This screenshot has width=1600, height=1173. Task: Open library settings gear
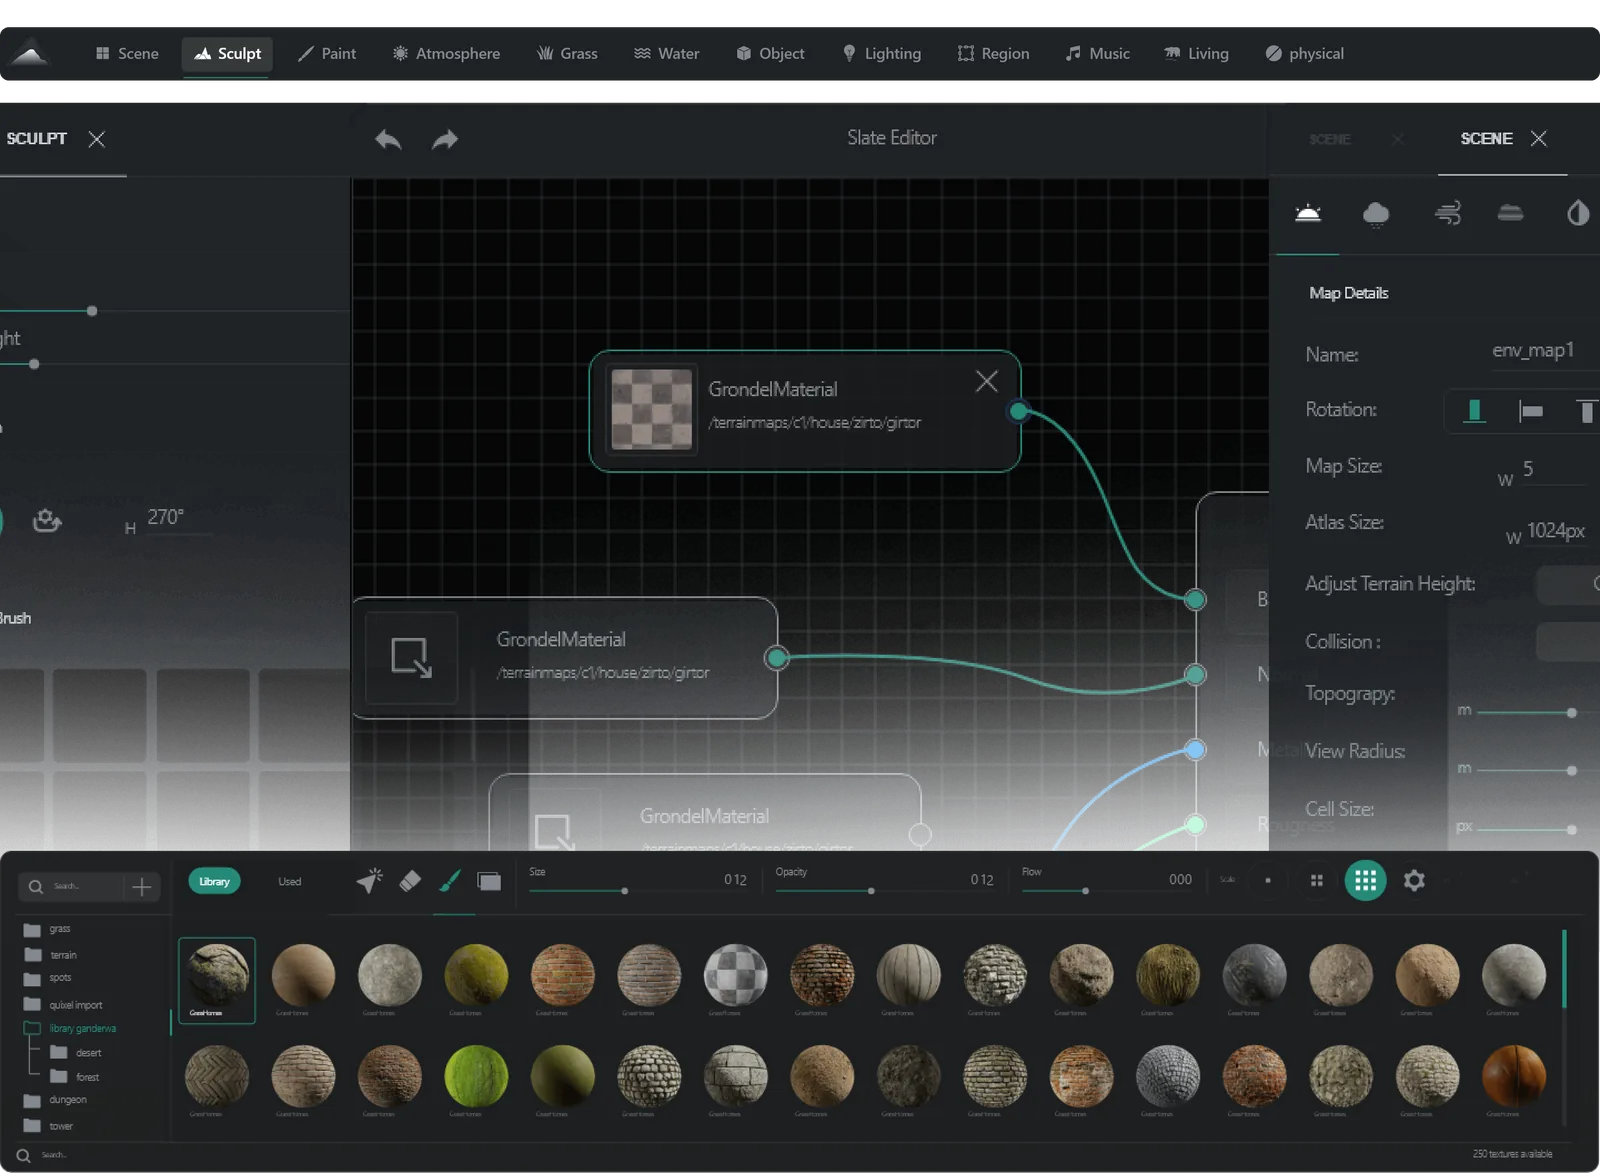[1414, 880]
